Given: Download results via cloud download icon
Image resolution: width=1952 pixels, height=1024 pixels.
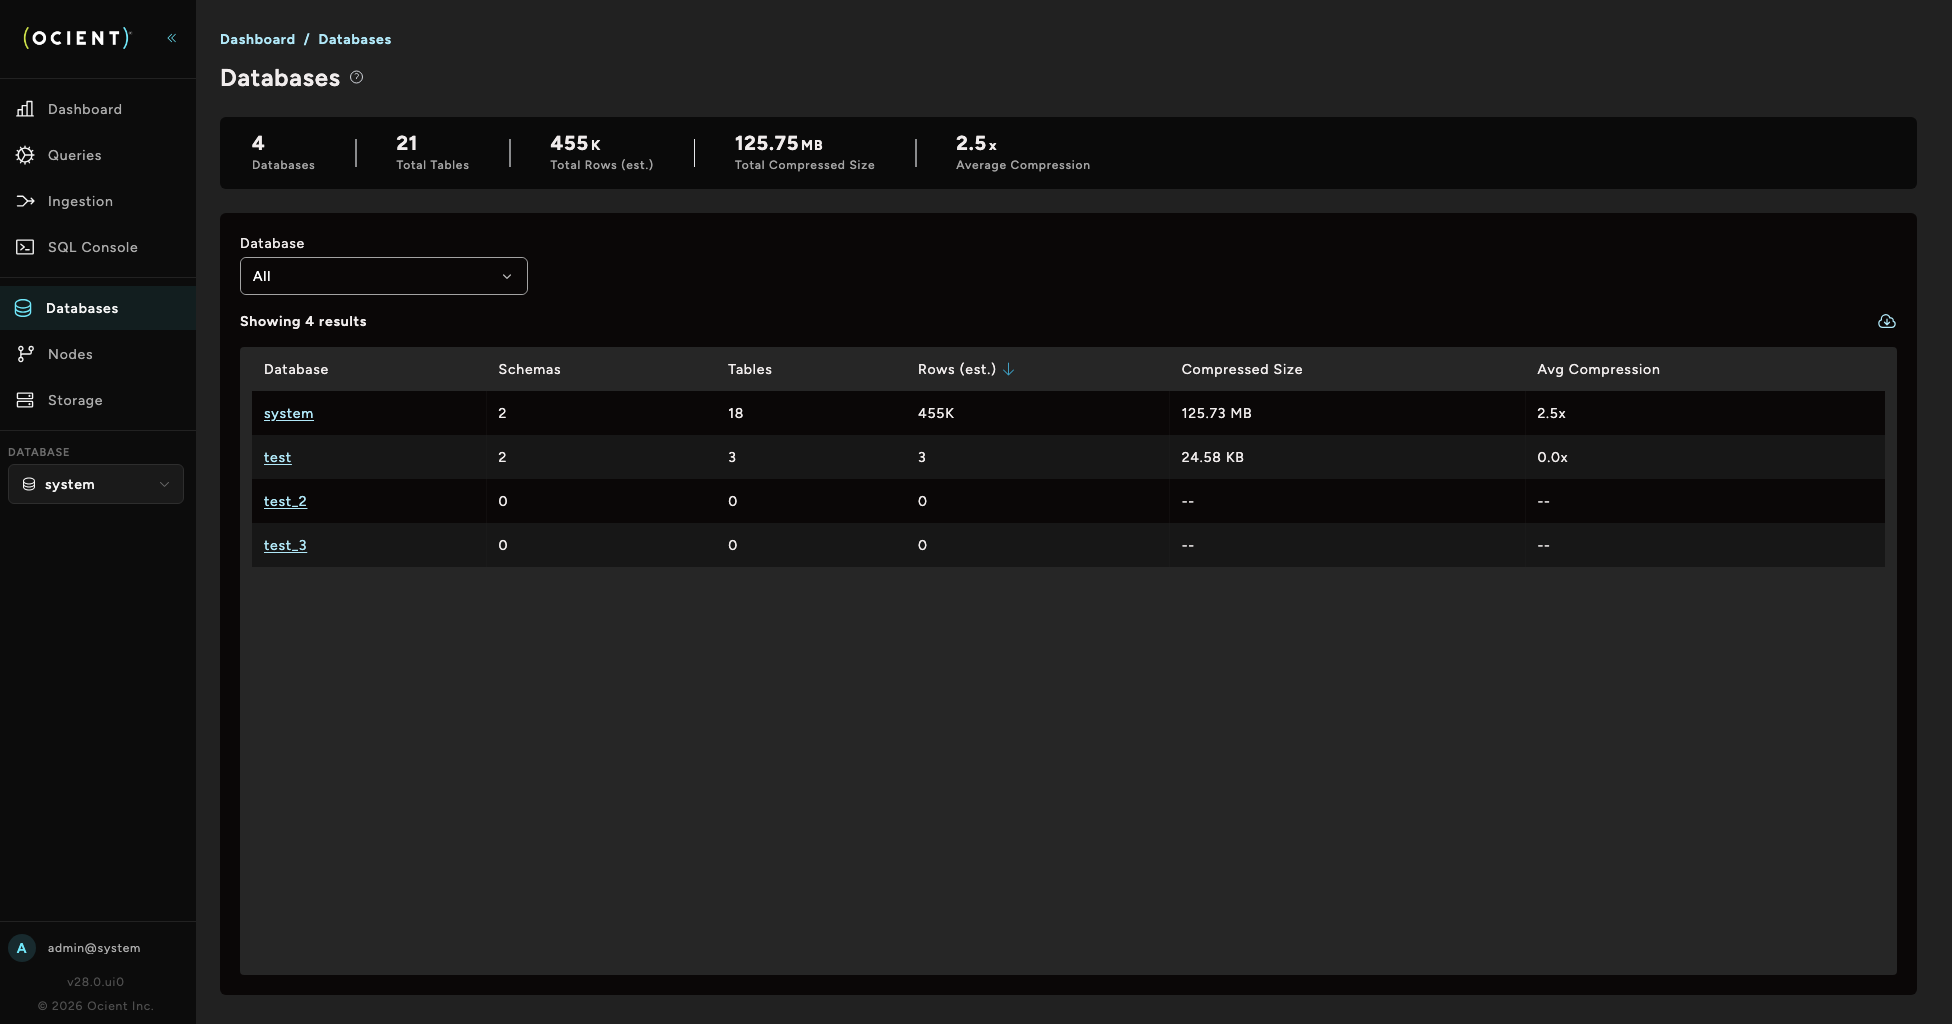Looking at the screenshot, I should click(x=1886, y=321).
